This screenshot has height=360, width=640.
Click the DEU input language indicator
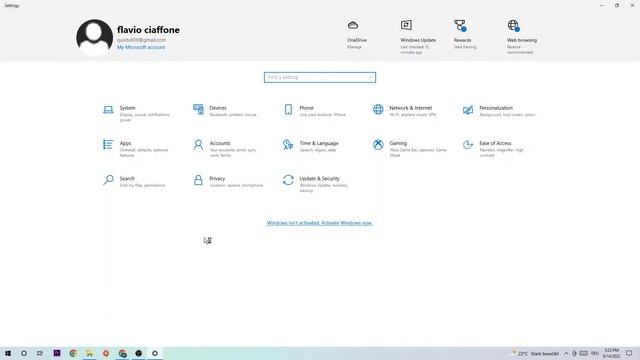click(595, 353)
